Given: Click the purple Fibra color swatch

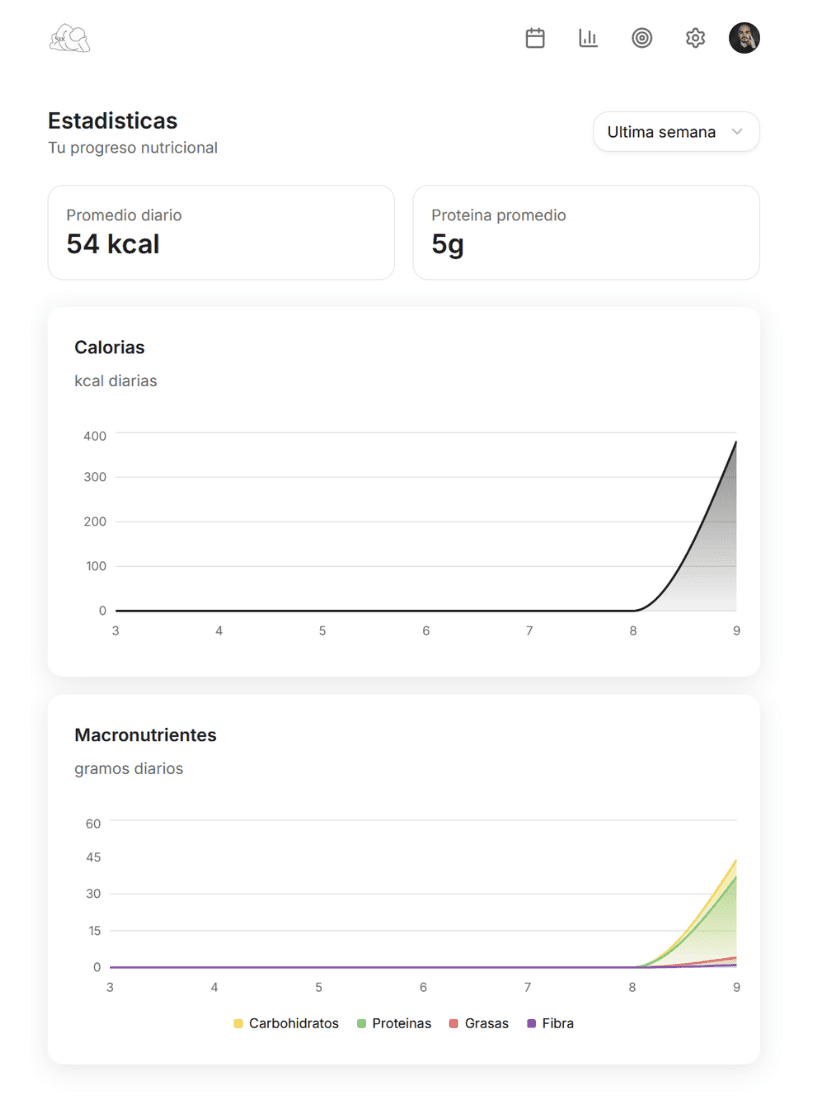Looking at the screenshot, I should click(531, 1023).
